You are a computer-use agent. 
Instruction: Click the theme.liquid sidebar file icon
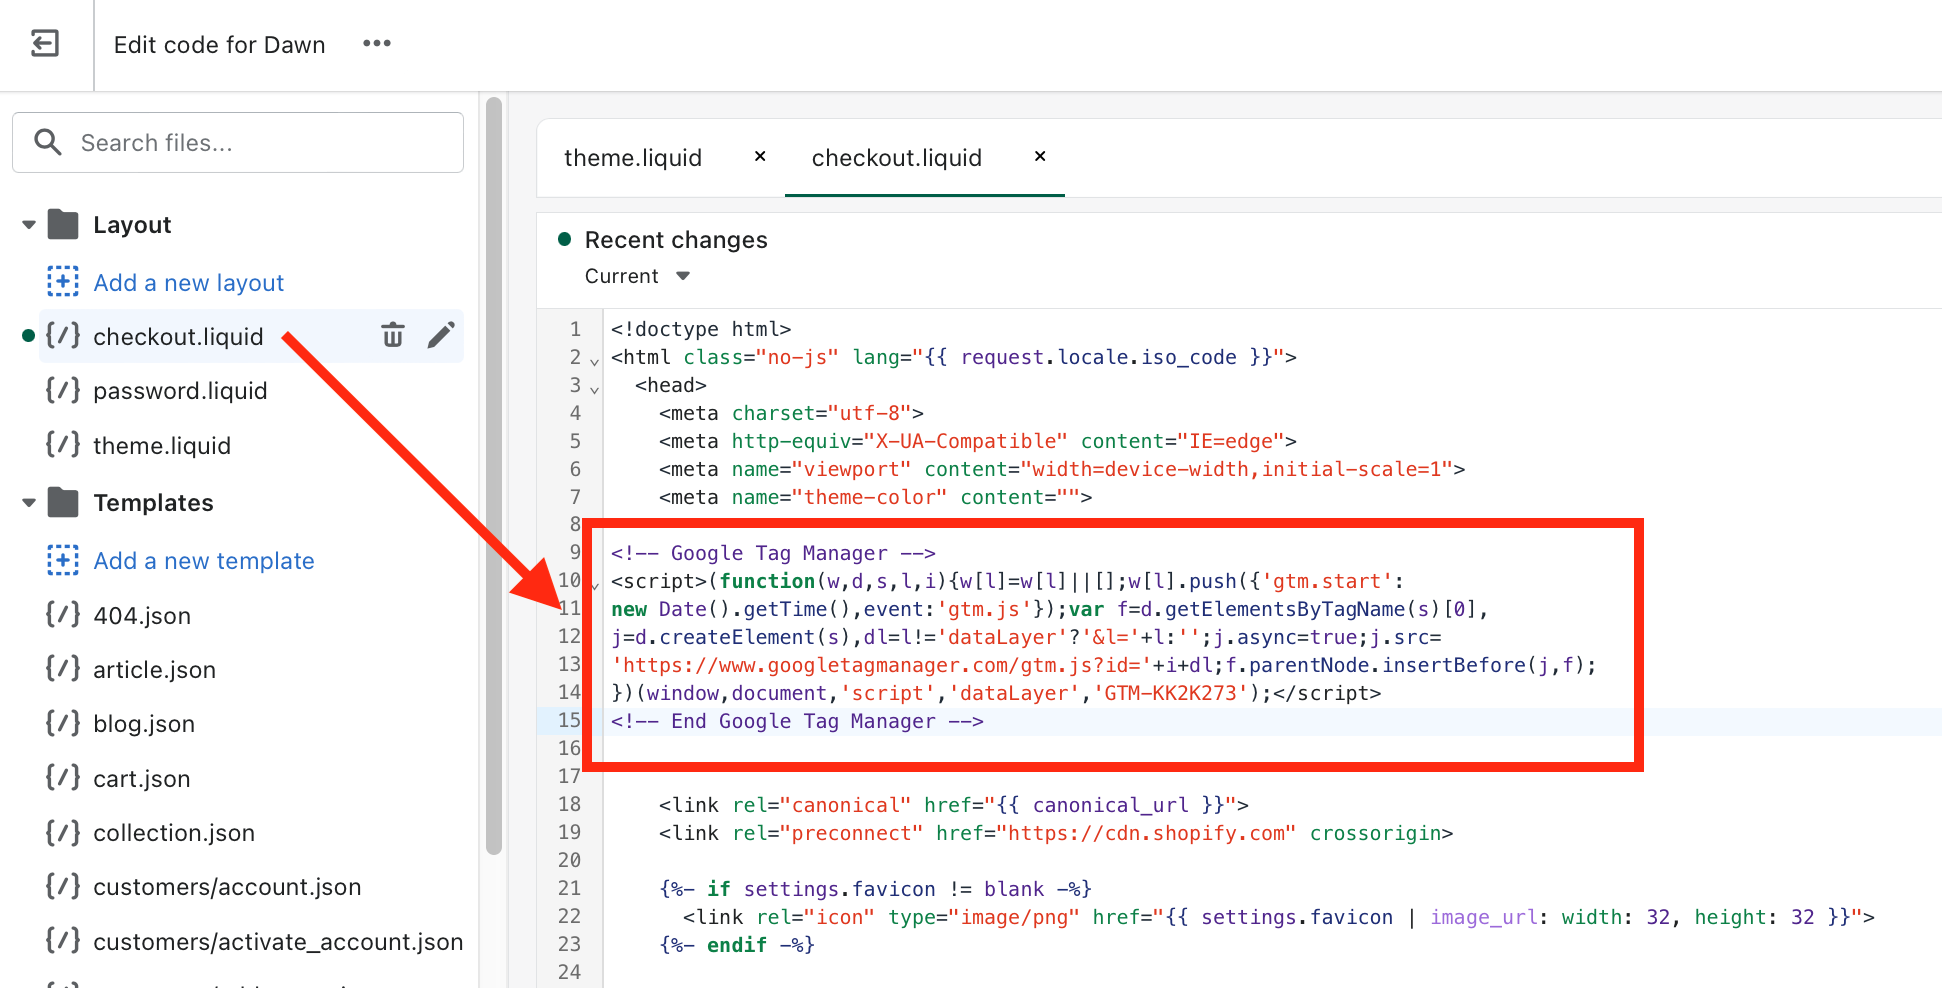(63, 445)
